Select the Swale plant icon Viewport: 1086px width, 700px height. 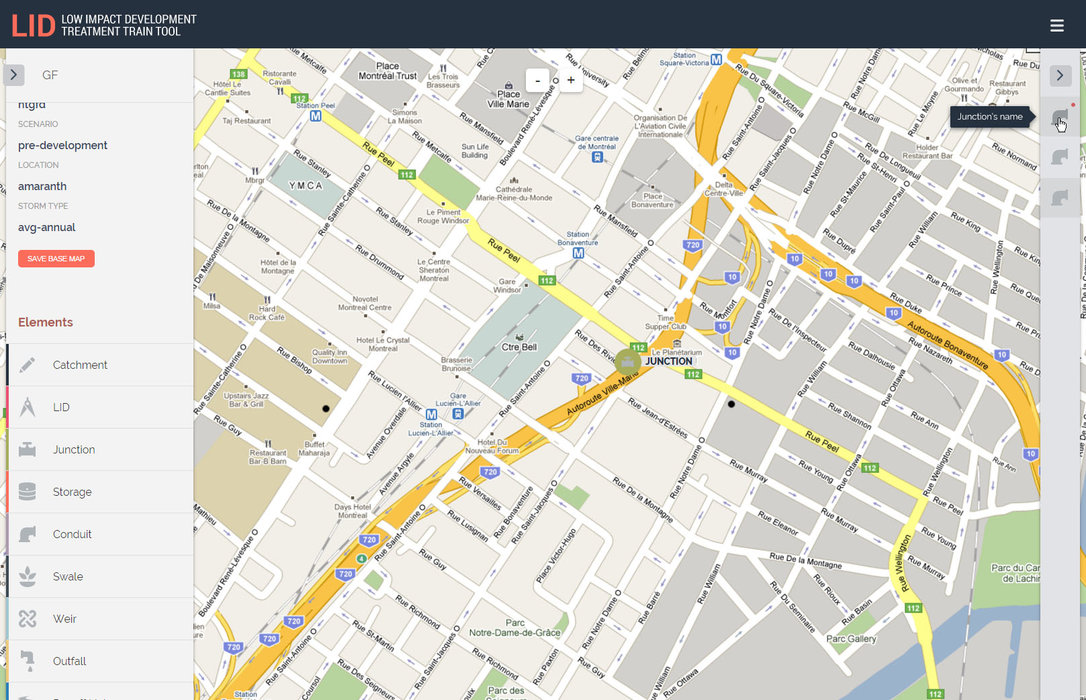click(x=27, y=576)
